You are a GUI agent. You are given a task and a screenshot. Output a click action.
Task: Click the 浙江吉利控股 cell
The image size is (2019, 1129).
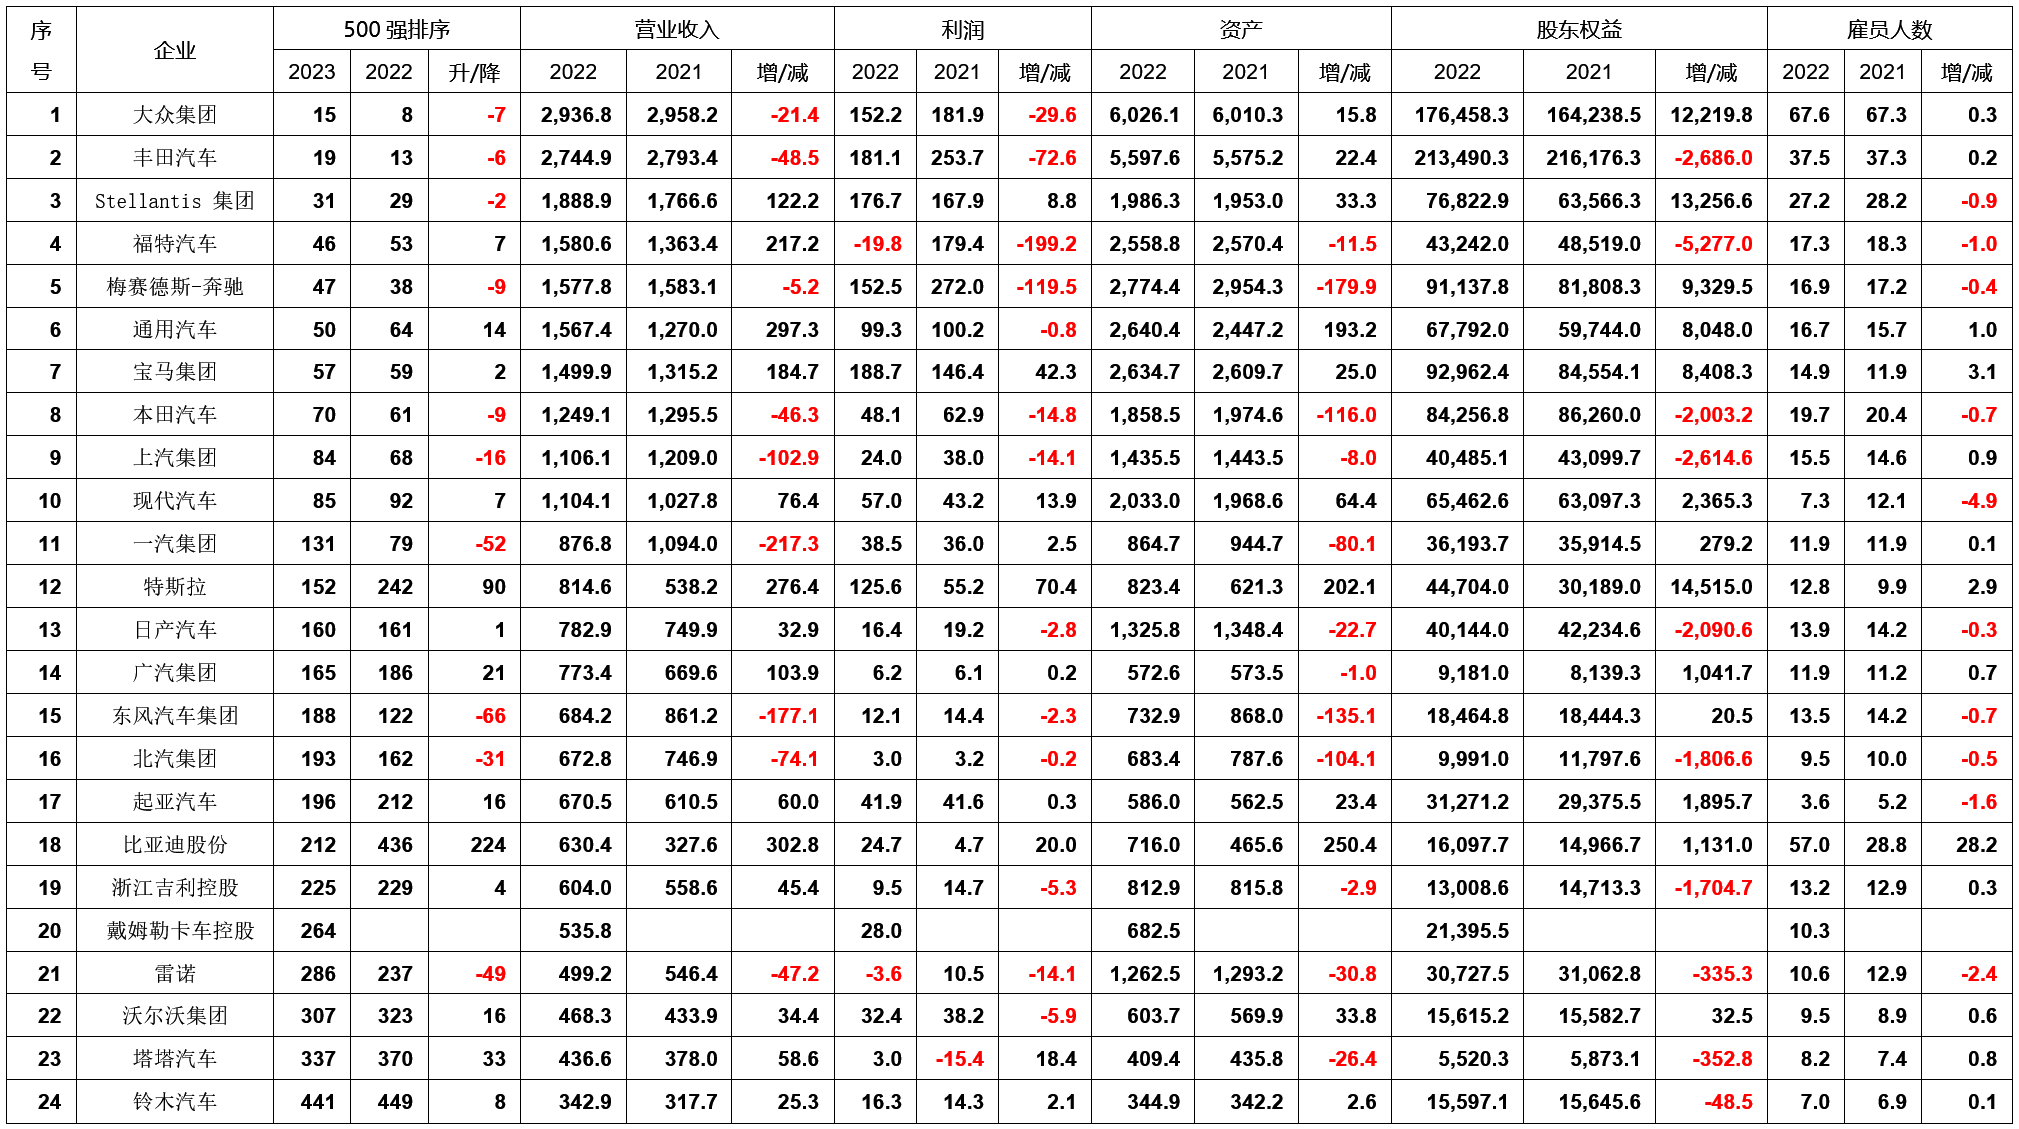[x=175, y=888]
